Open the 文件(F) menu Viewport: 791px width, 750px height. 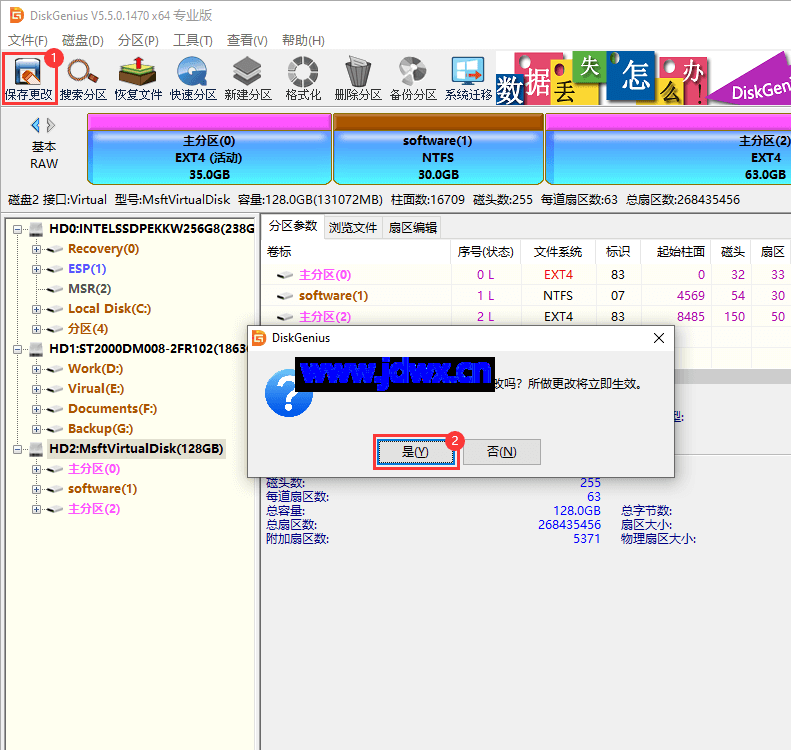[28, 40]
